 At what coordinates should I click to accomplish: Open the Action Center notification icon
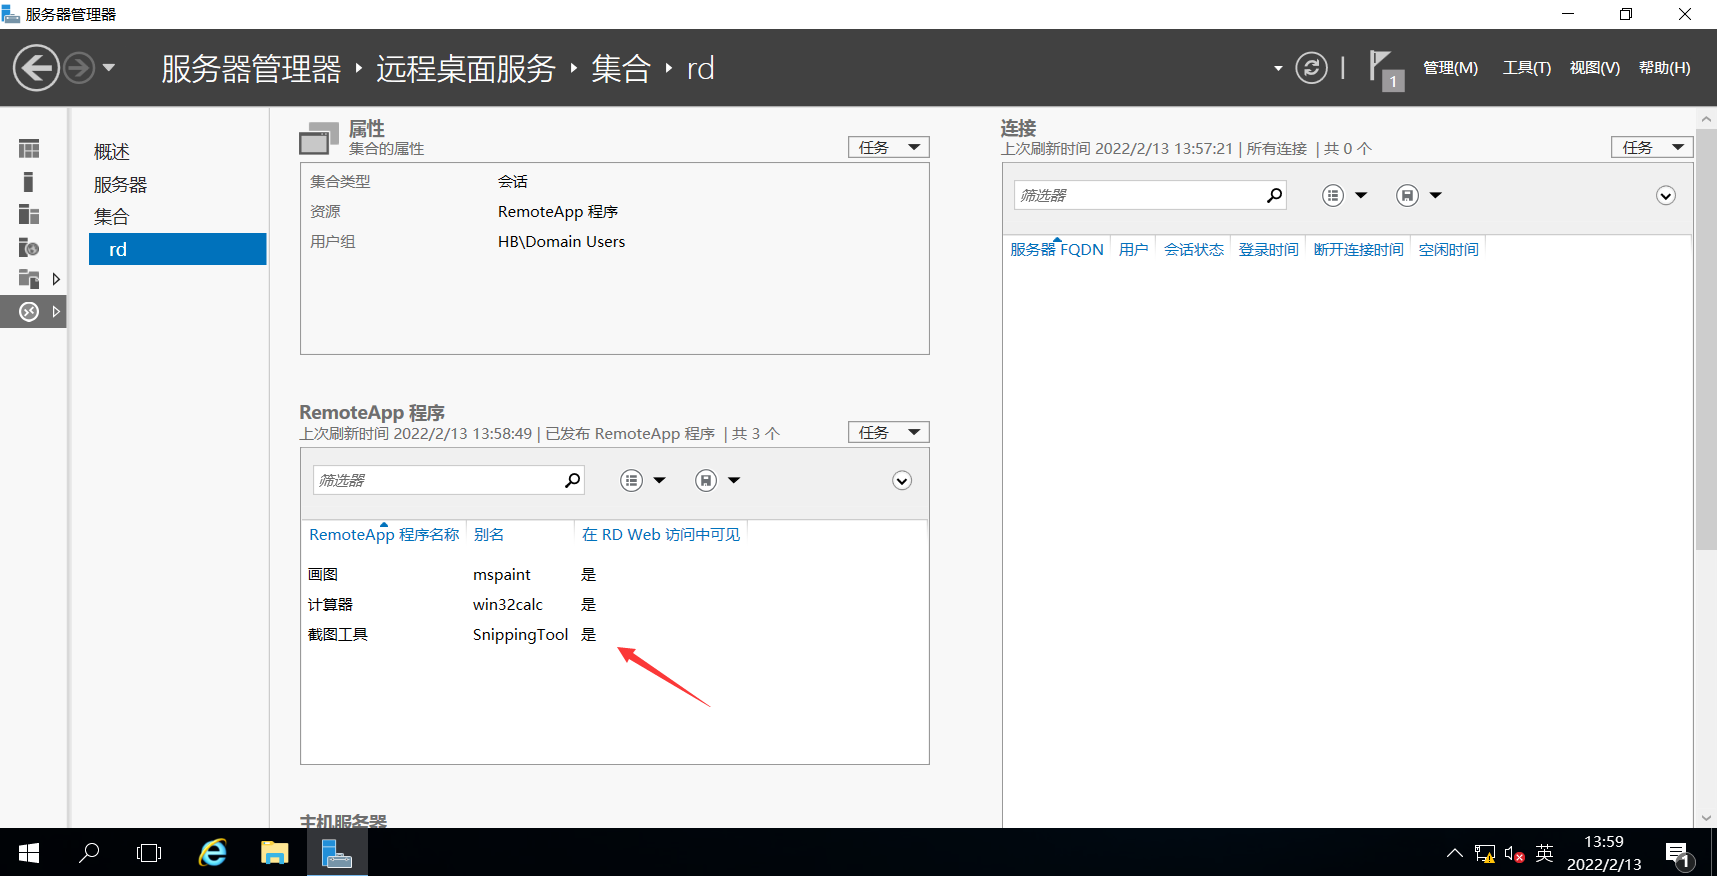point(1679,854)
